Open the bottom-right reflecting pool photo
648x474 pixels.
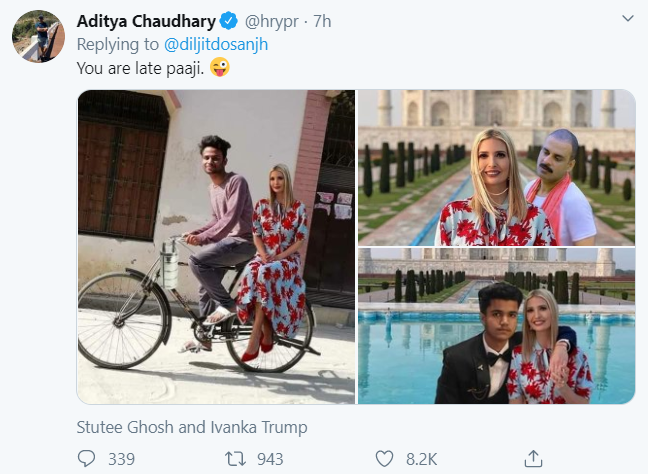tap(496, 326)
